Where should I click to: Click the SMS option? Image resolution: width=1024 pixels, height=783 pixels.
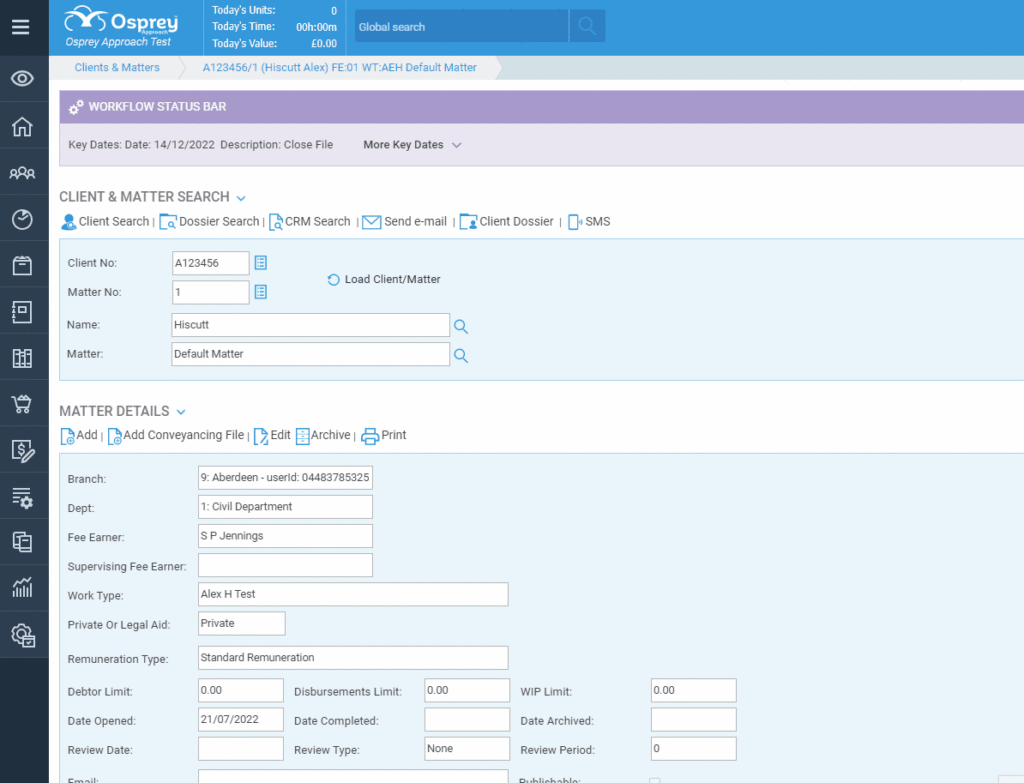(x=589, y=221)
